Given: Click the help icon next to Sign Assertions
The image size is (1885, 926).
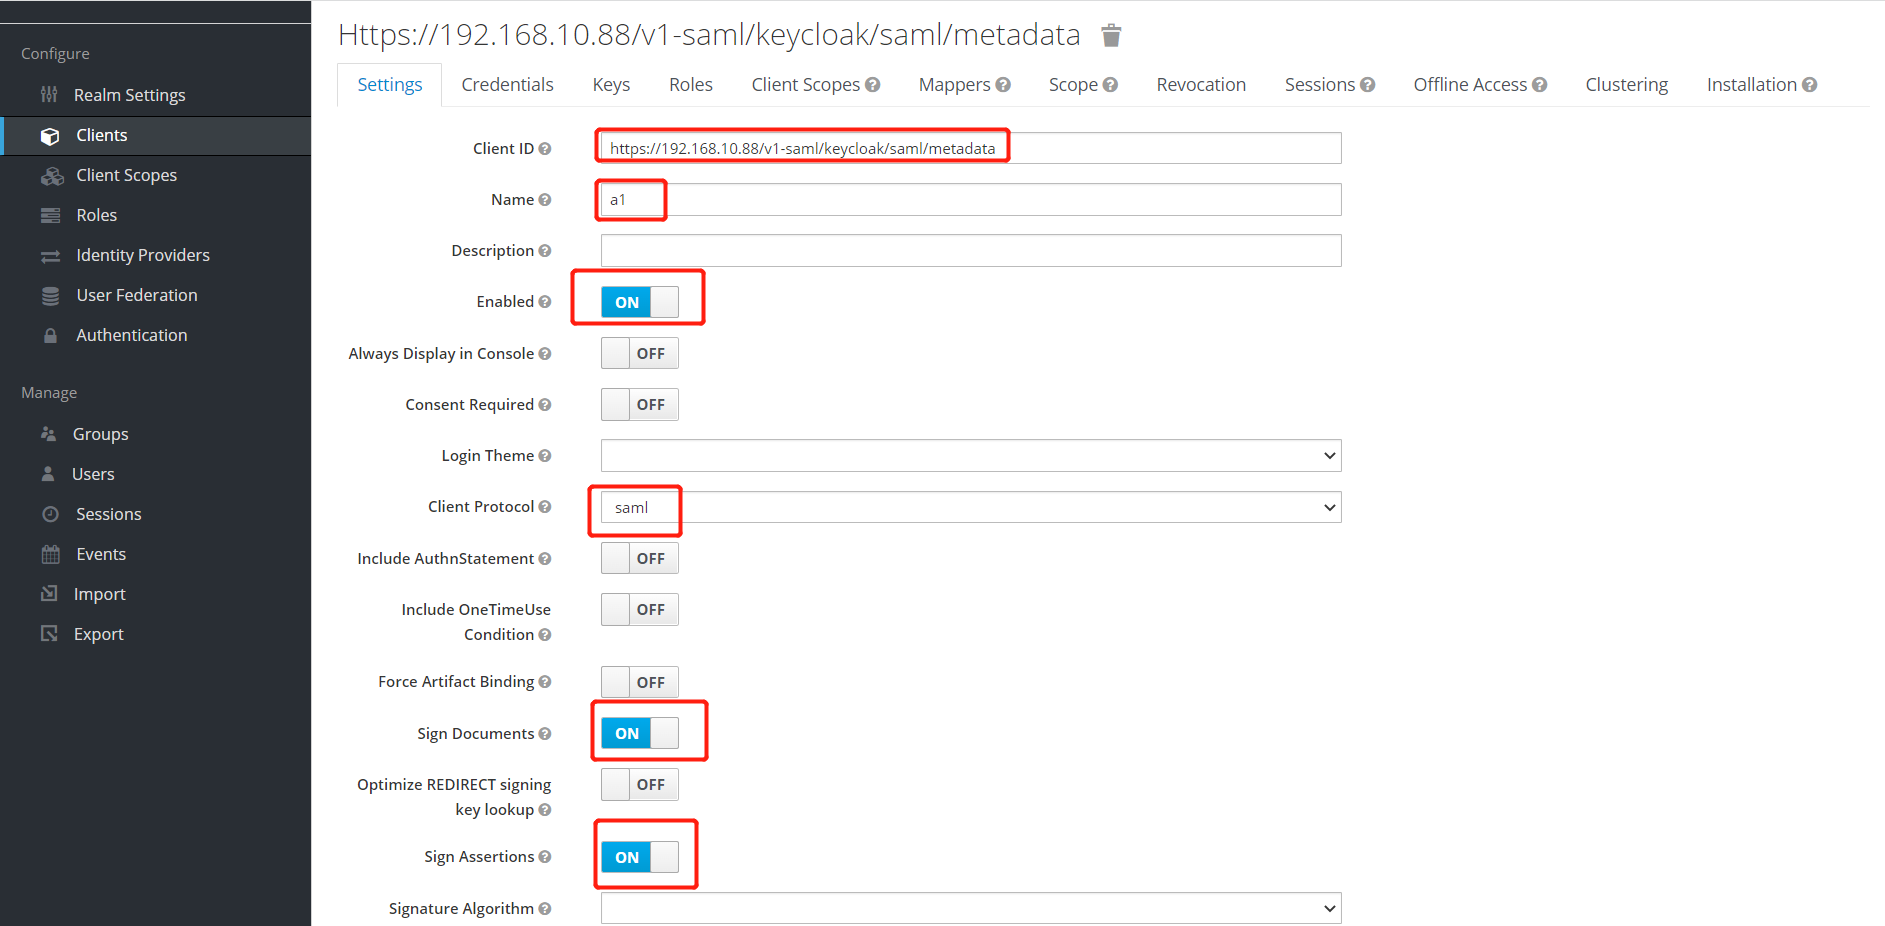Looking at the screenshot, I should click(x=545, y=857).
